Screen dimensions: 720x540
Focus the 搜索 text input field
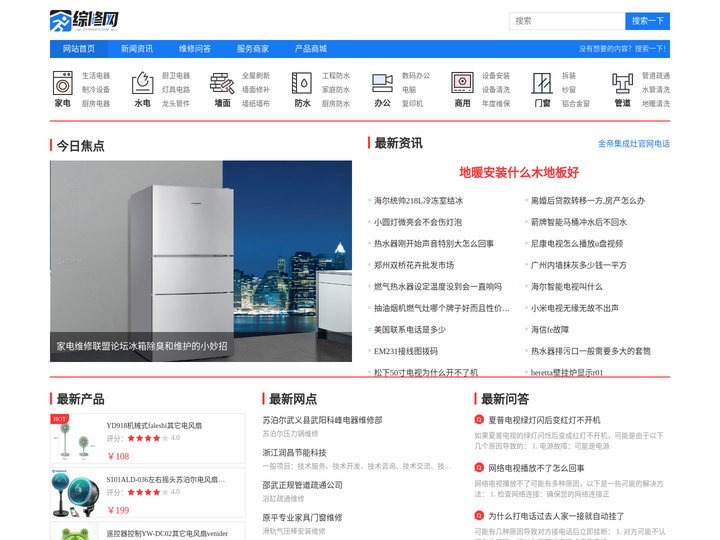[x=567, y=21]
